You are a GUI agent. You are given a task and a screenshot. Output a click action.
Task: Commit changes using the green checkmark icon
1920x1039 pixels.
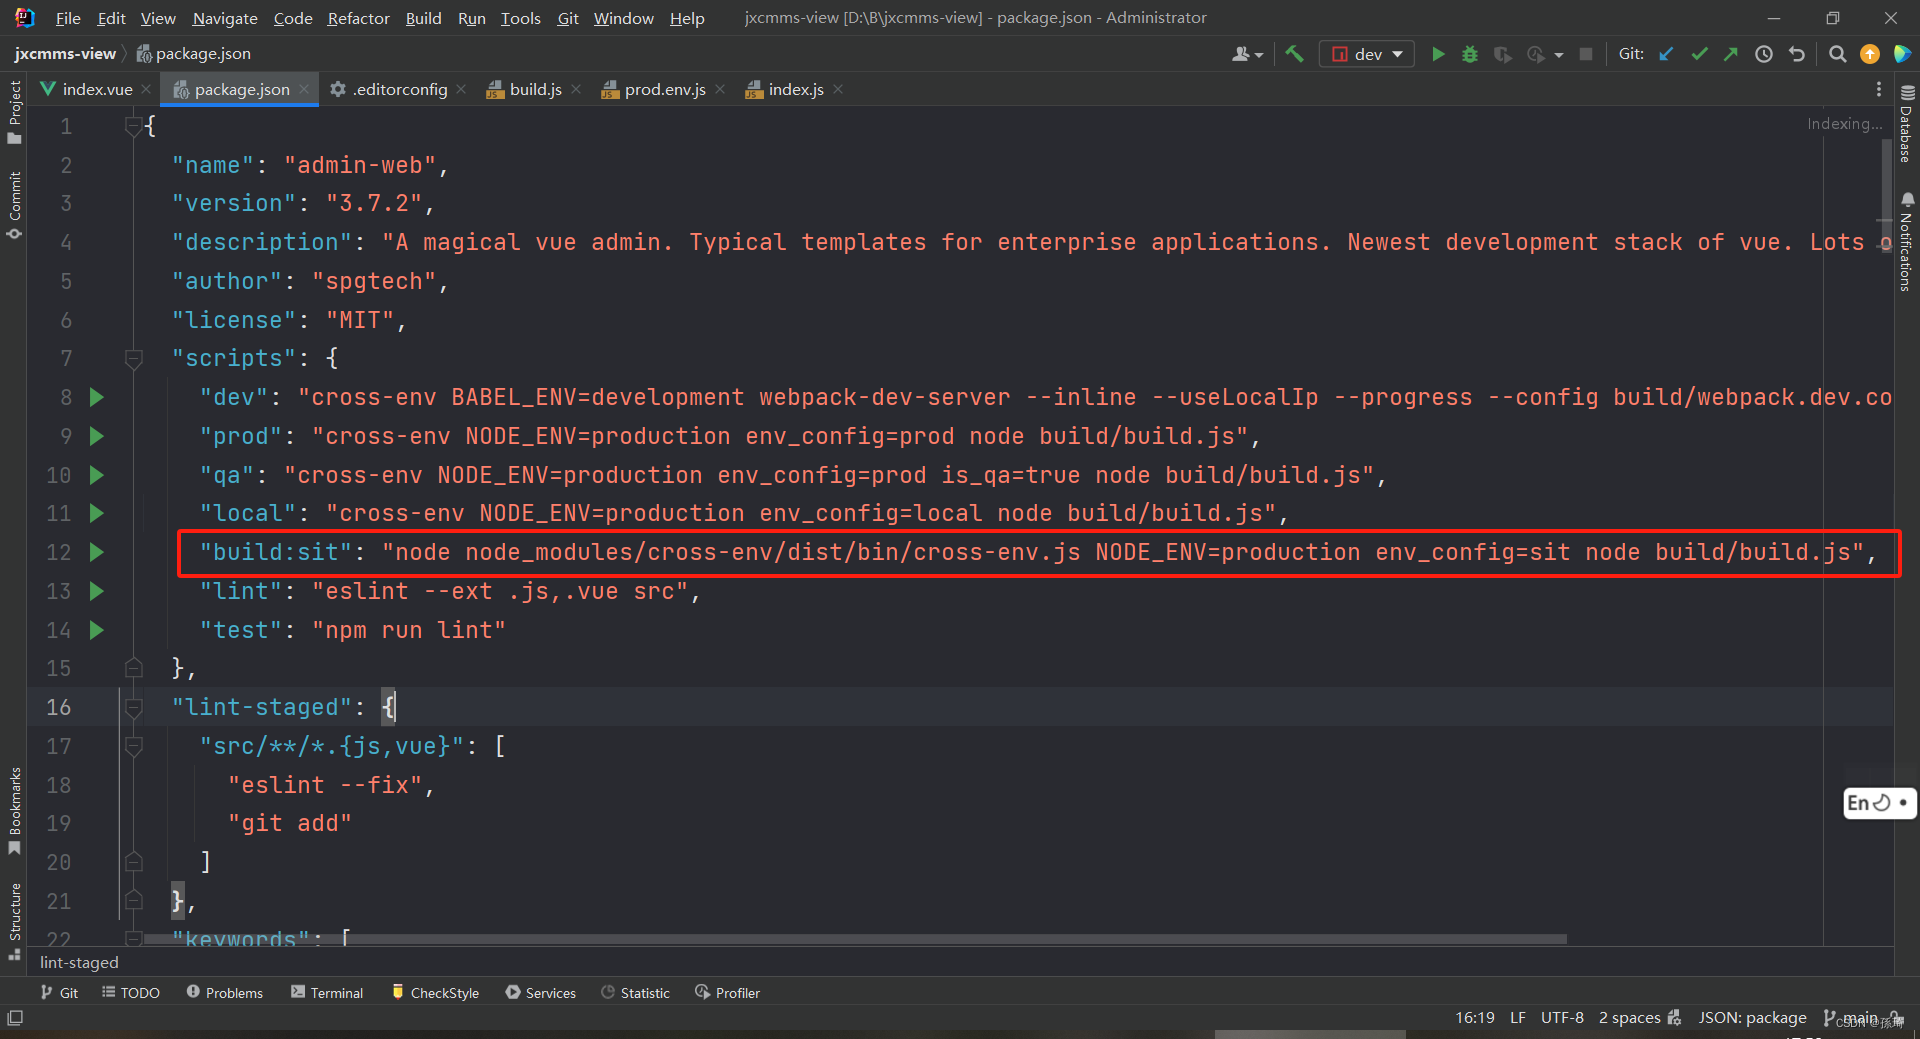(x=1699, y=54)
